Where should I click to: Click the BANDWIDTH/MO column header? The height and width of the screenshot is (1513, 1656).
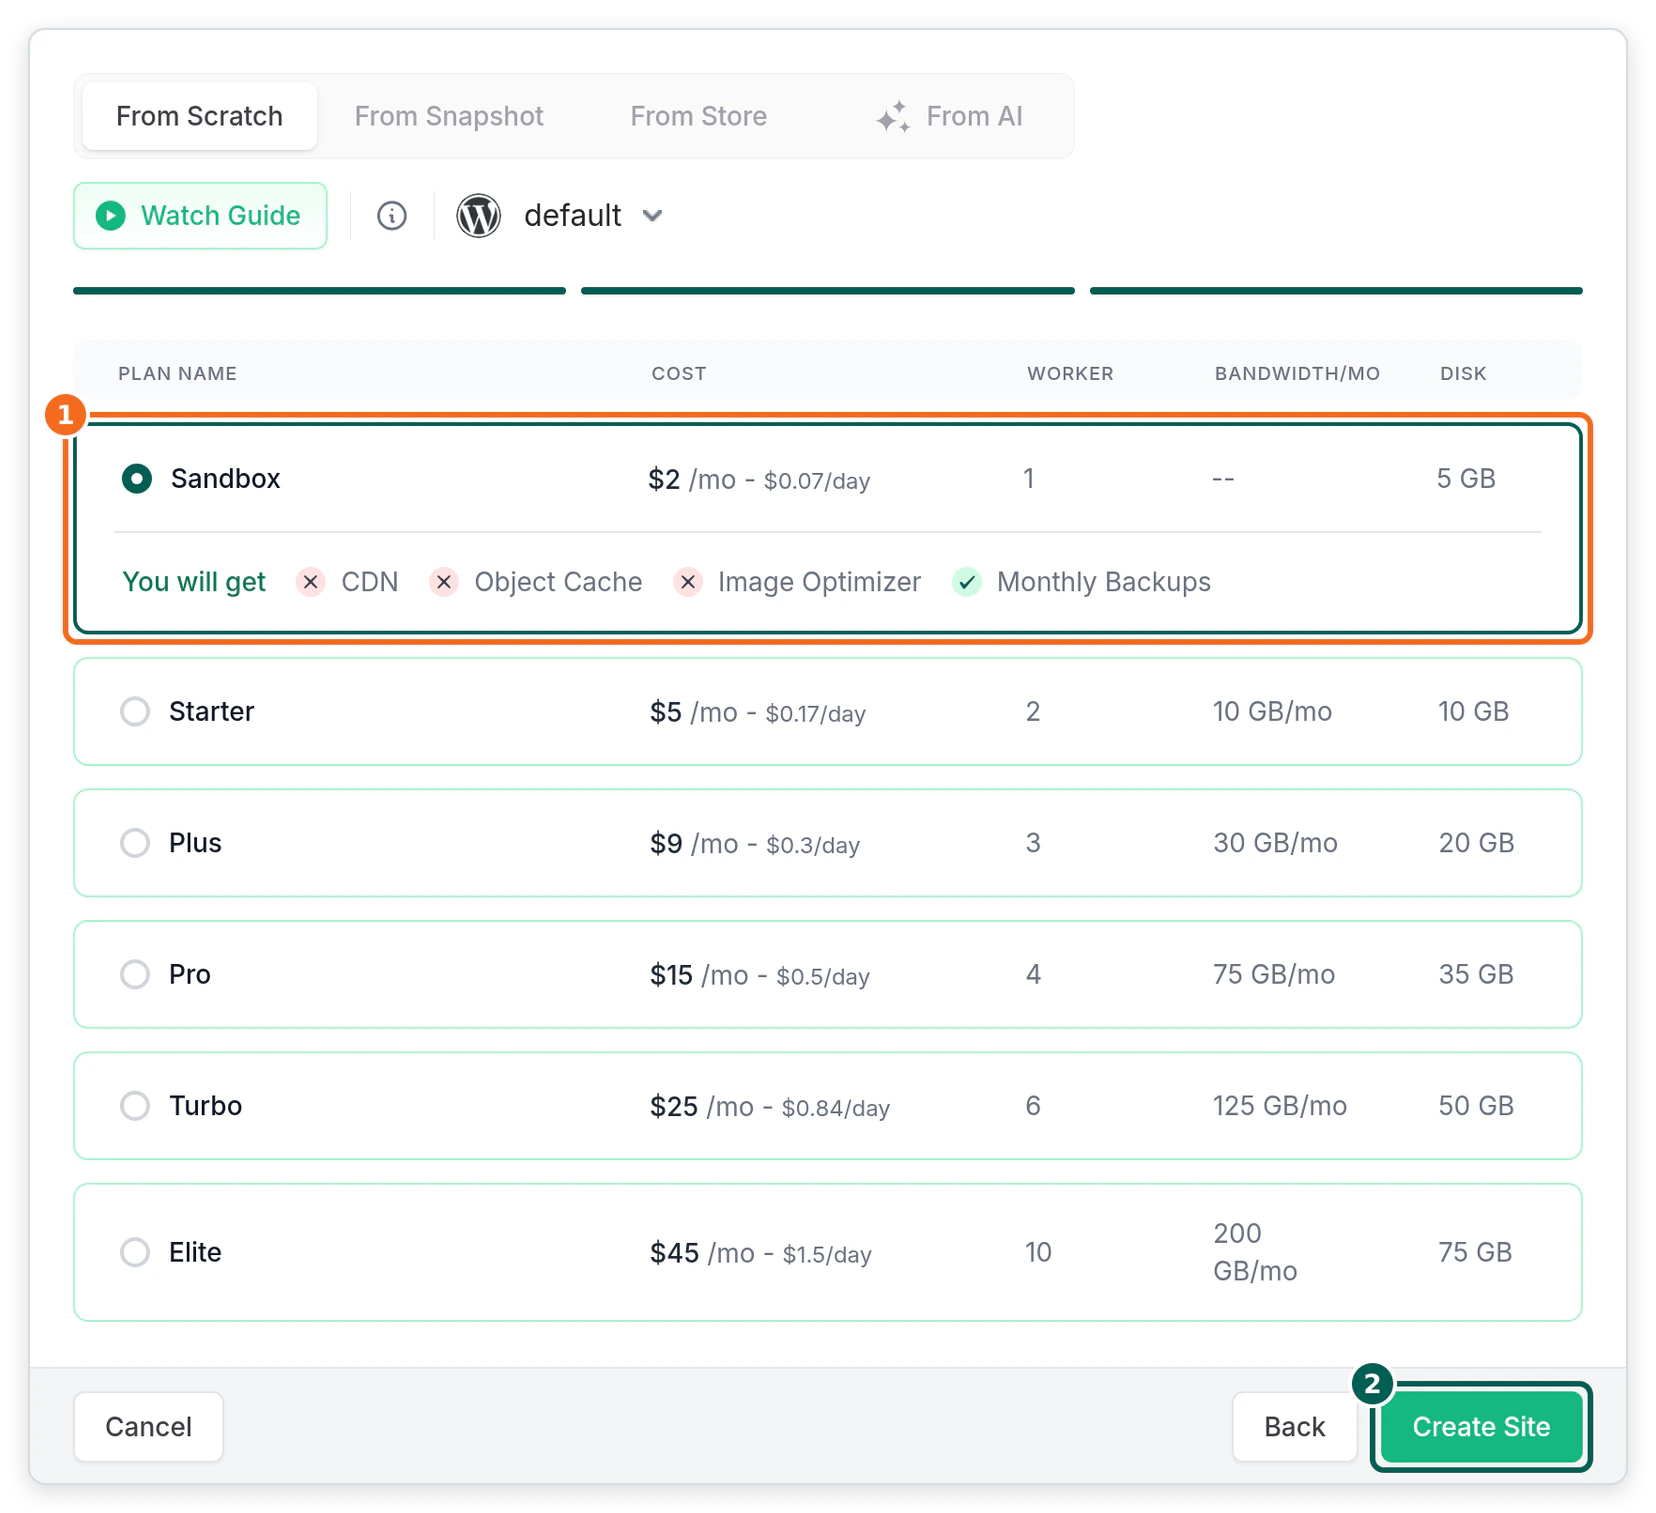pos(1297,374)
